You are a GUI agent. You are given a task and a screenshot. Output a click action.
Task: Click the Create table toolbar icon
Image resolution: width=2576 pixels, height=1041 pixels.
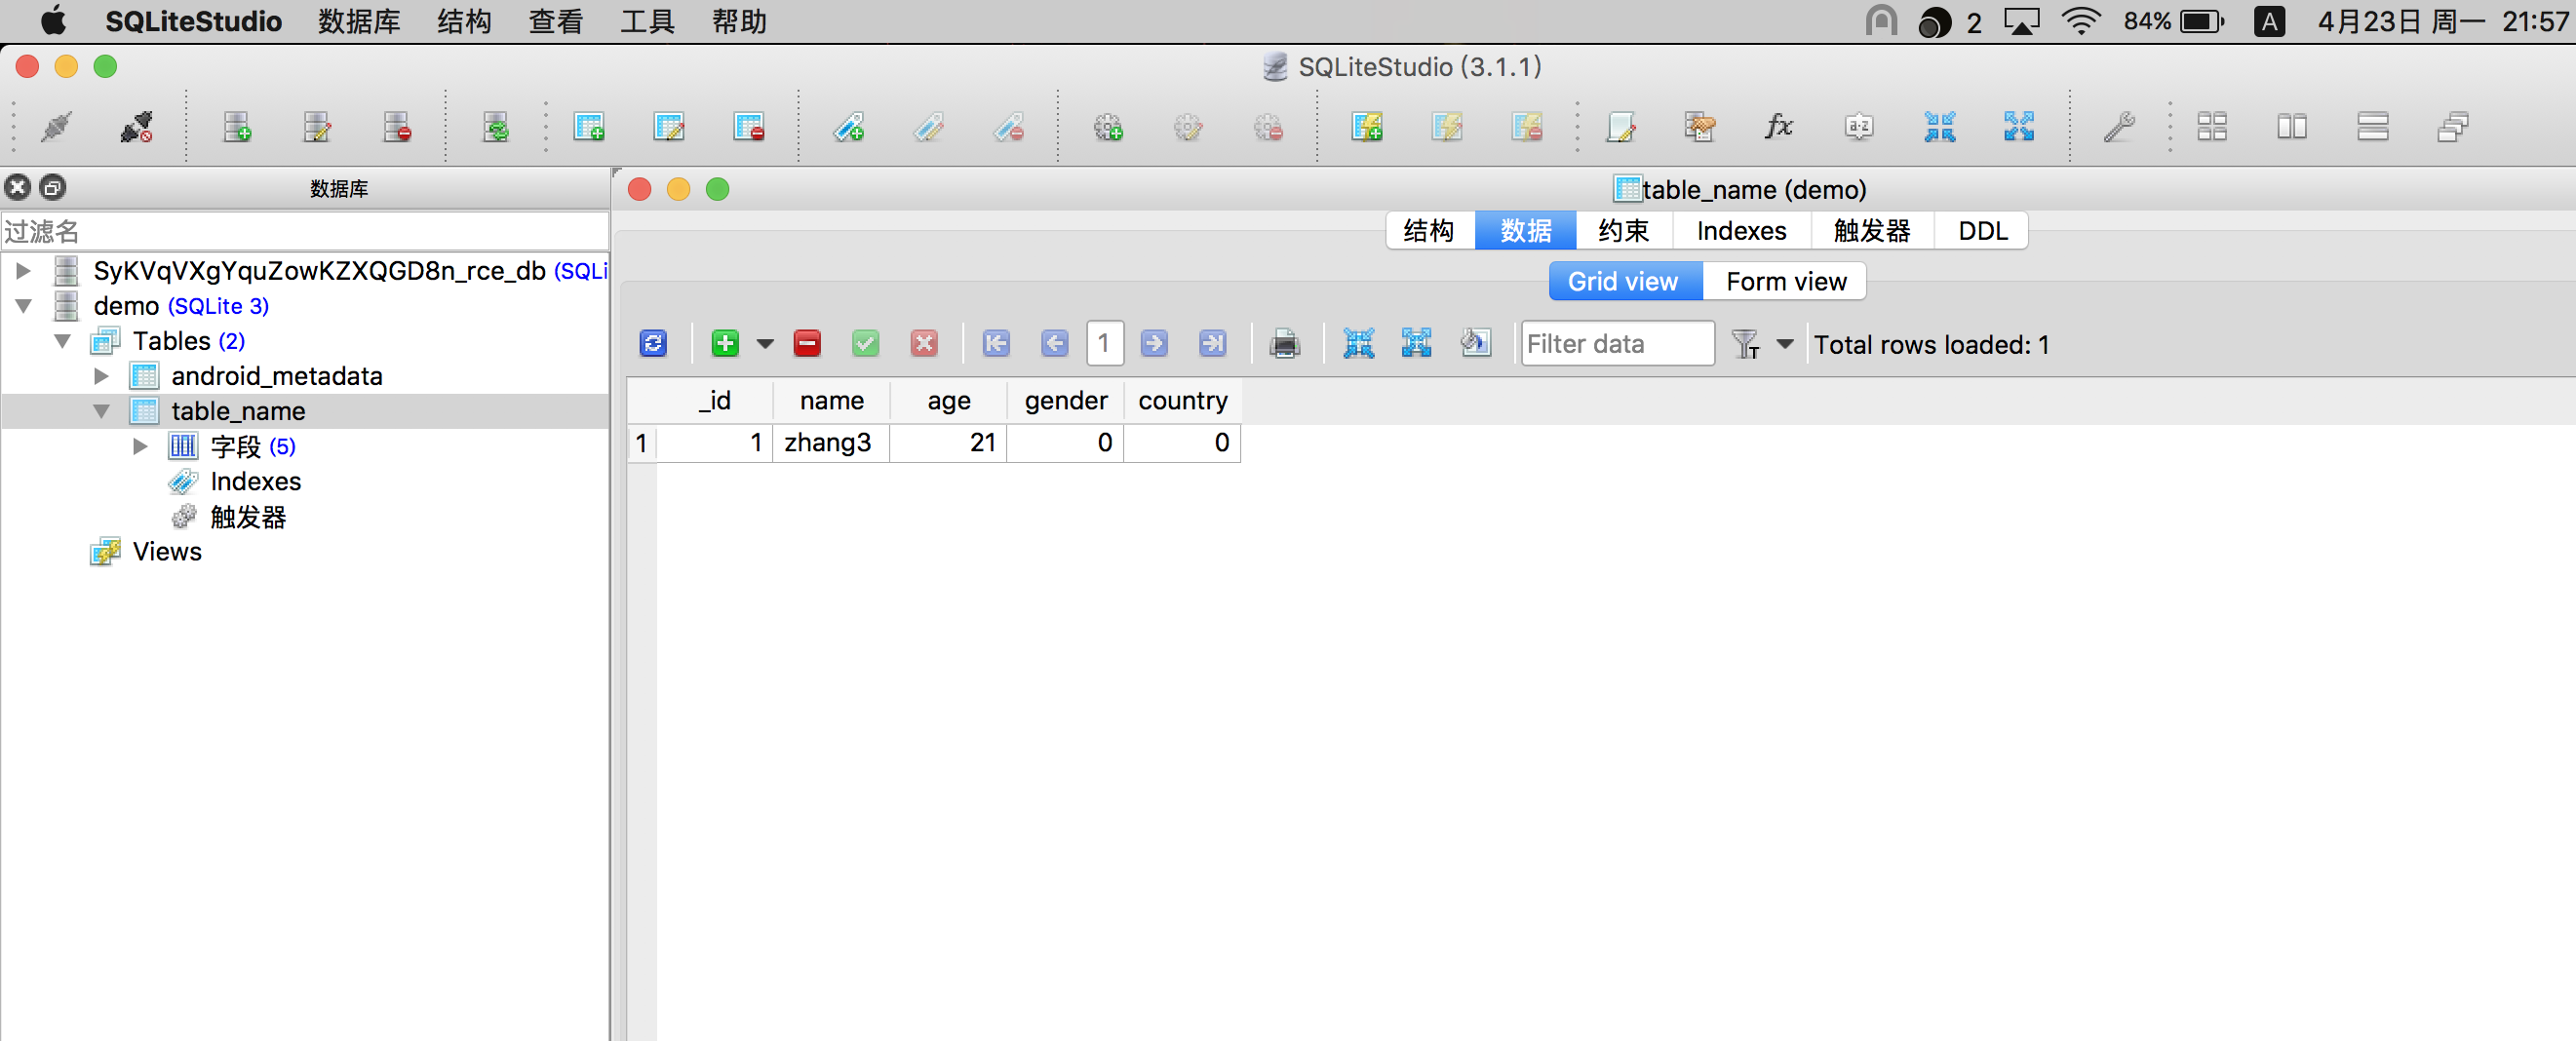pos(589,127)
